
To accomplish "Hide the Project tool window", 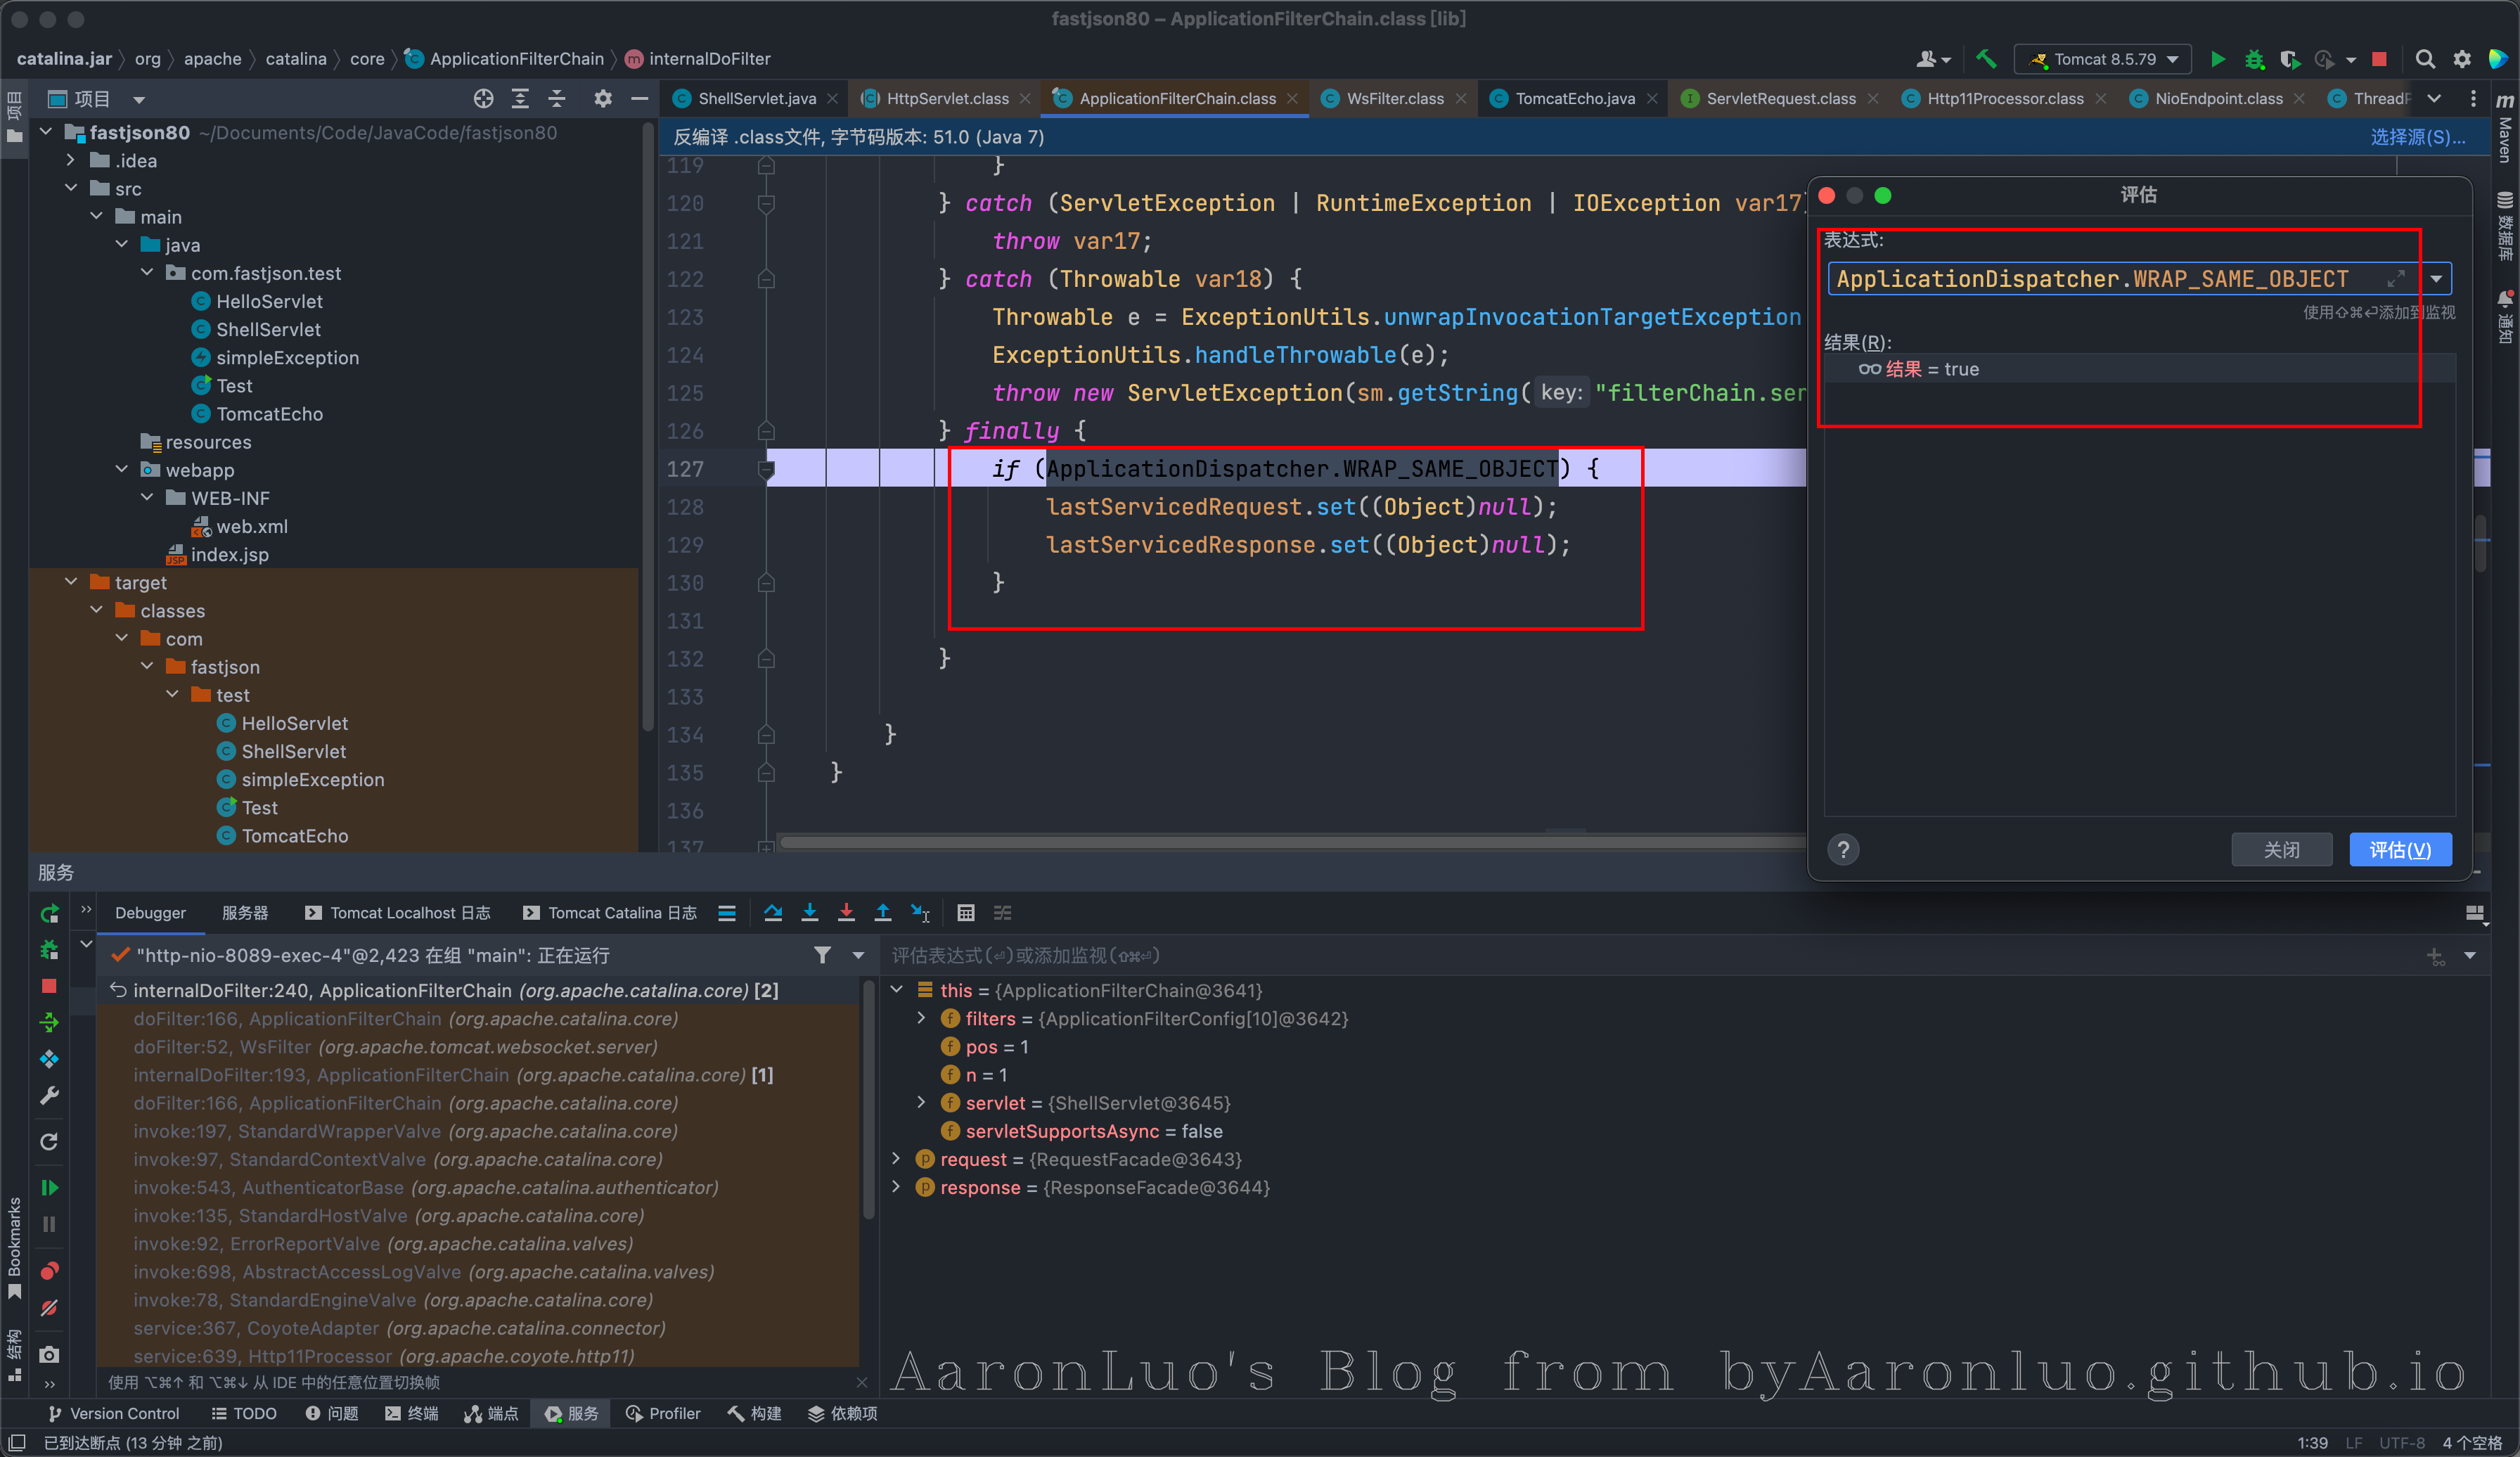I will click(x=640, y=98).
